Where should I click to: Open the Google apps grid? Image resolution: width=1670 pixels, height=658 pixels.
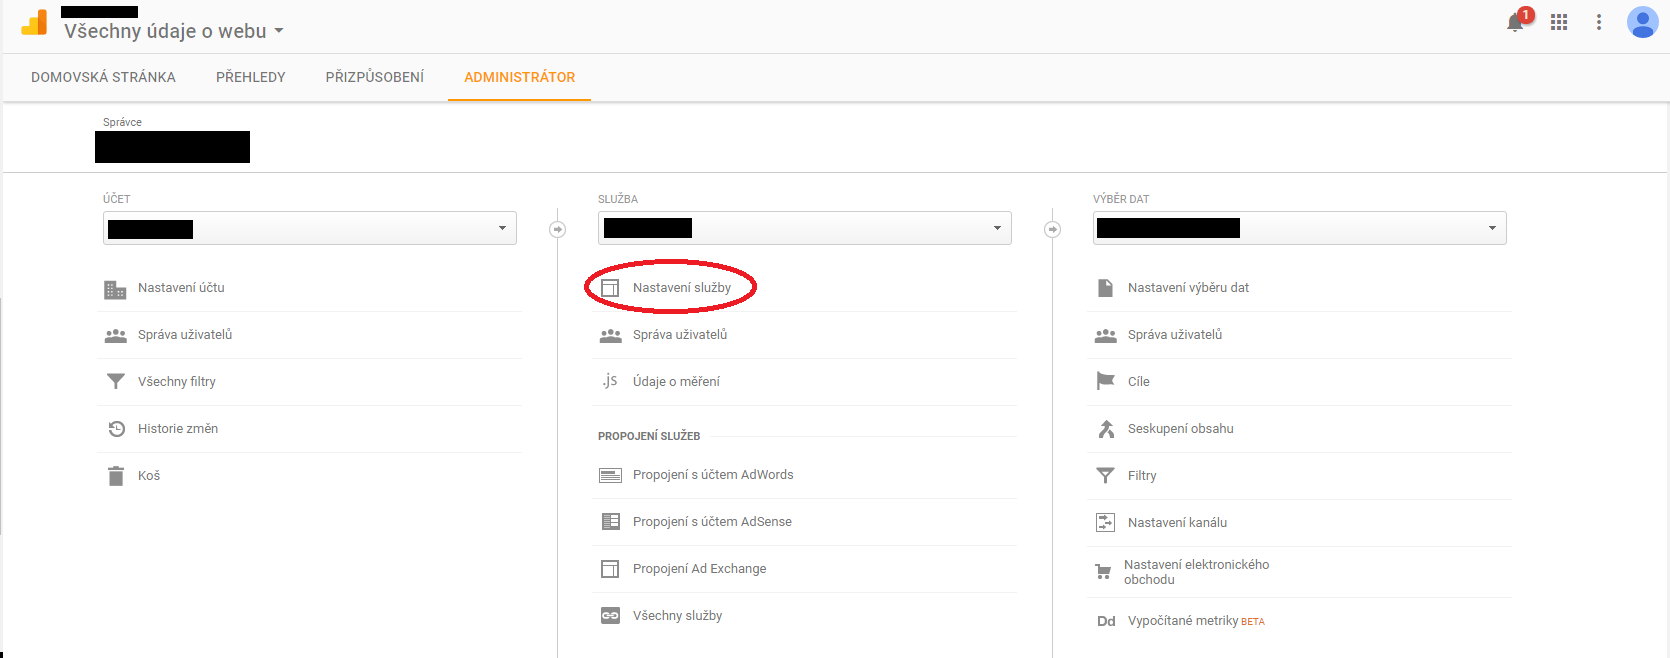coord(1559,22)
